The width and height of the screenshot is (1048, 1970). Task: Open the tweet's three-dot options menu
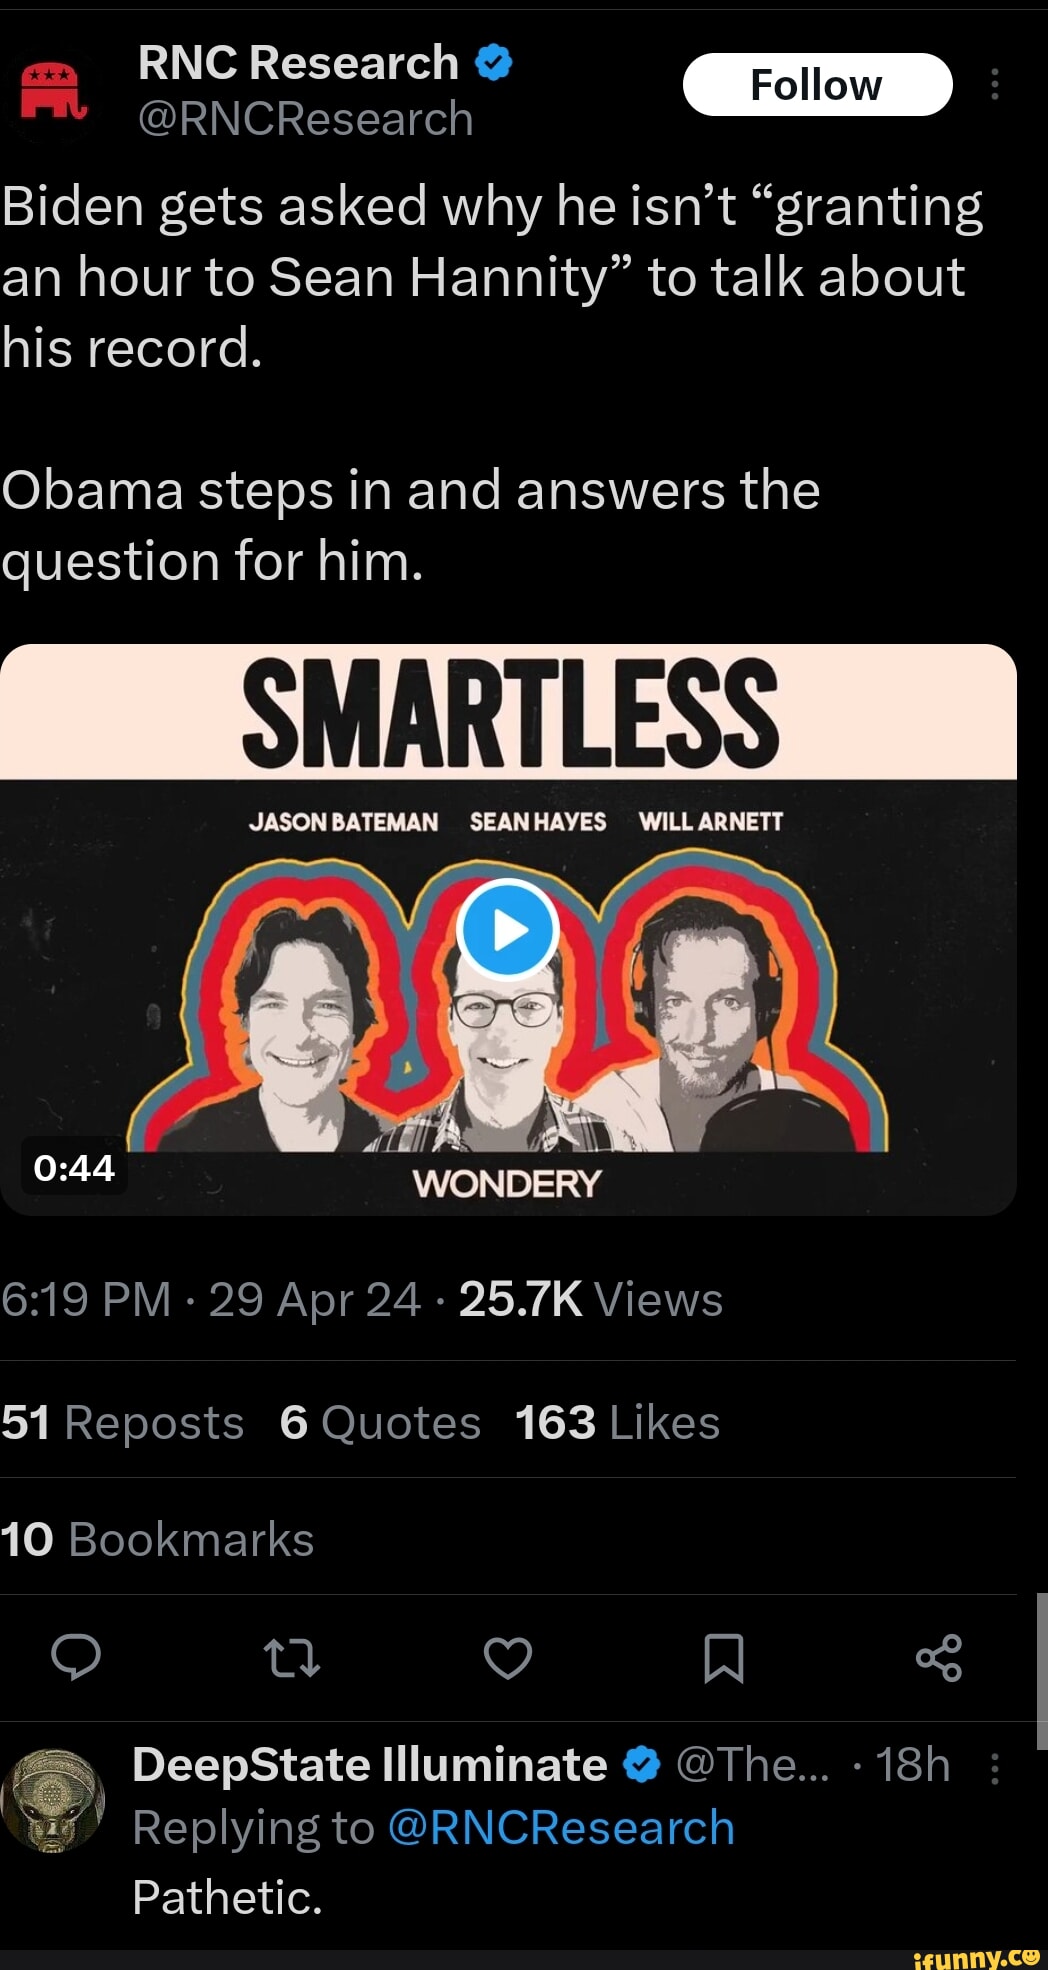(994, 85)
